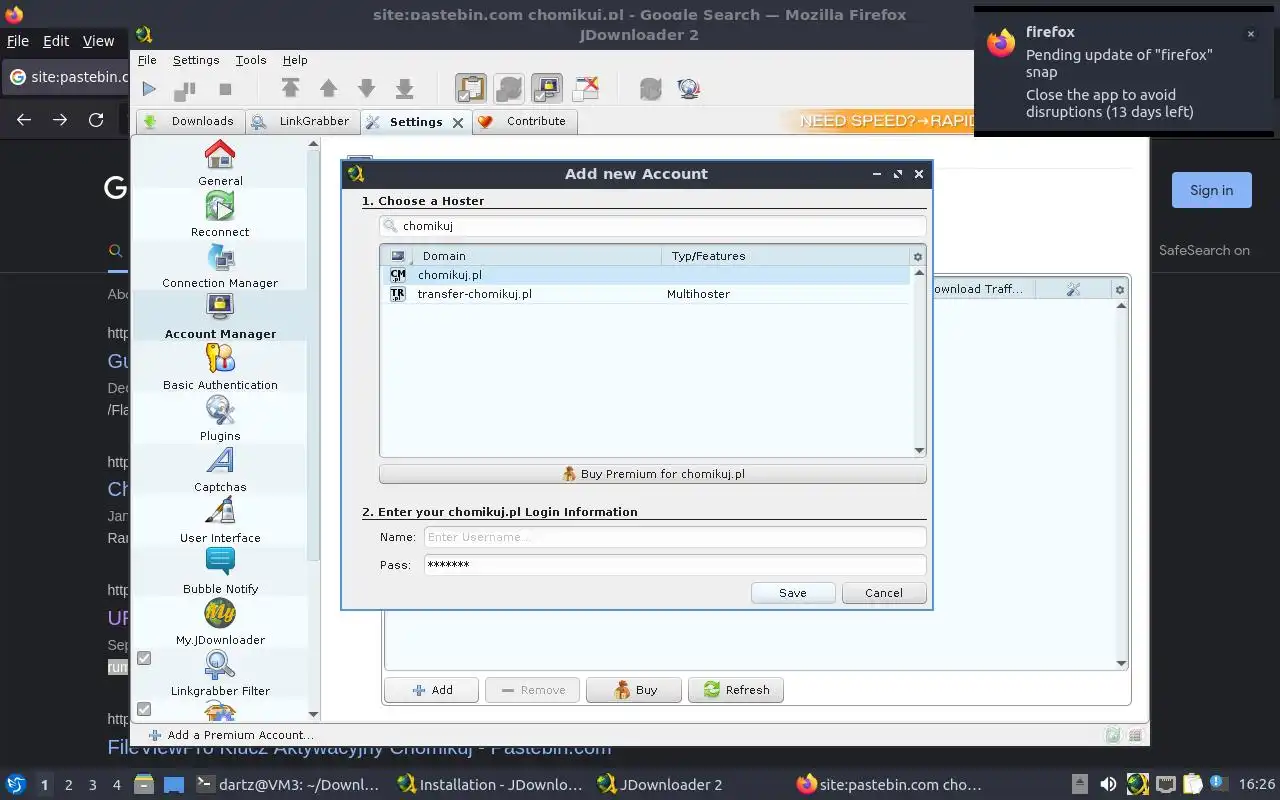1280x800 pixels.
Task: Click hoster list scroll down arrow
Action: 919,451
